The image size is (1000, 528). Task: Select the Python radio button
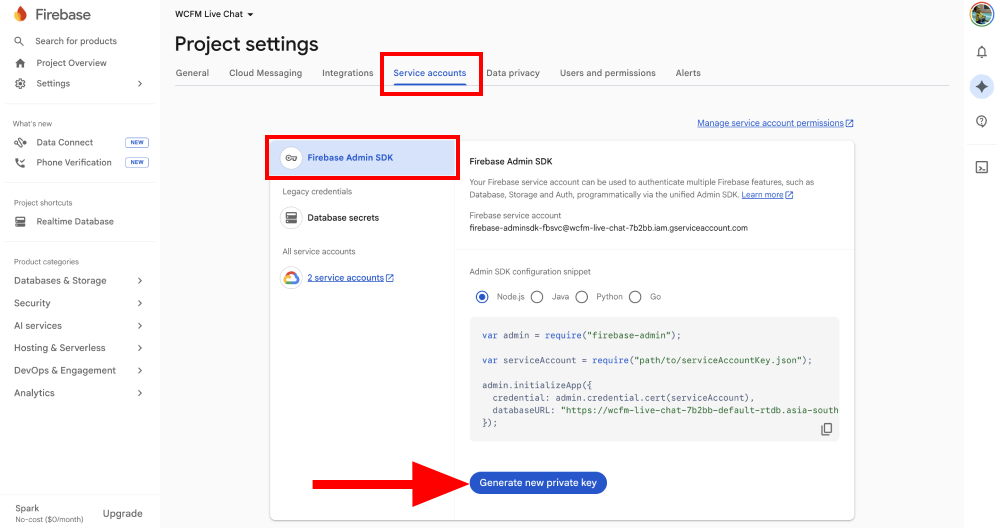pos(582,297)
